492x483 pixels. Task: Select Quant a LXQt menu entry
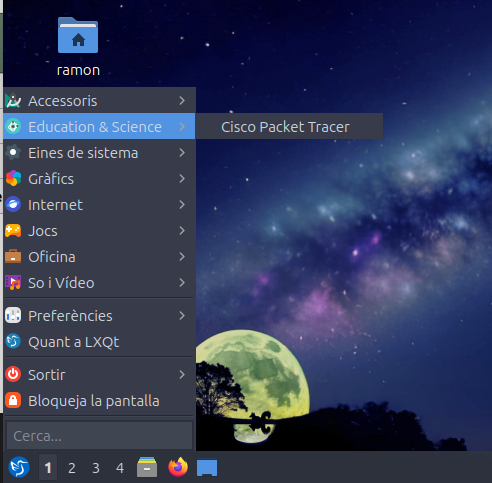tap(99, 341)
